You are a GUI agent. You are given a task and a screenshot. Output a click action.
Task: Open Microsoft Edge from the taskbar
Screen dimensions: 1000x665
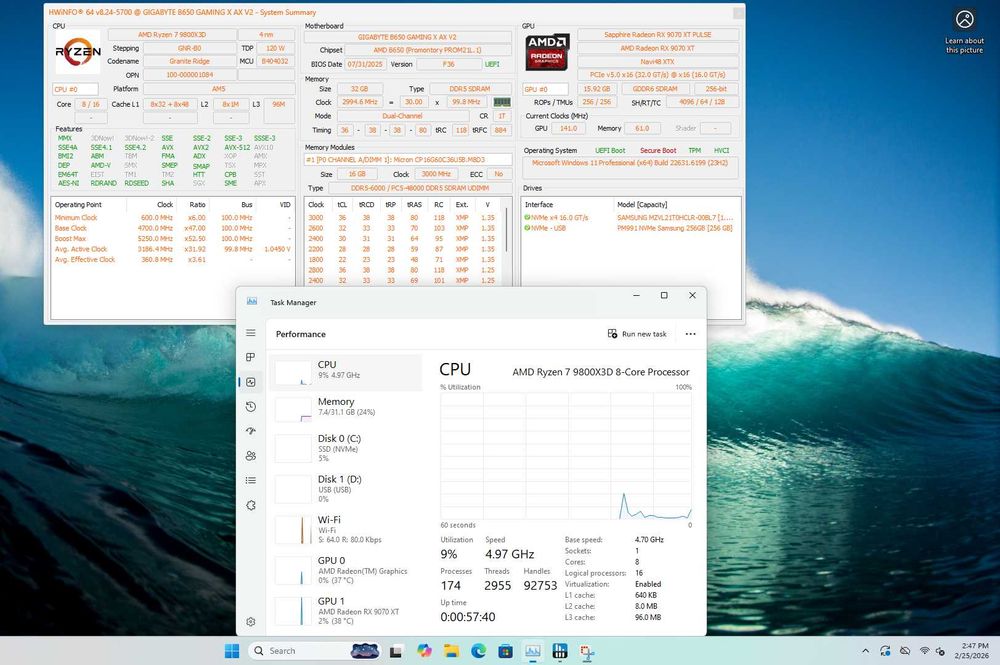478,651
